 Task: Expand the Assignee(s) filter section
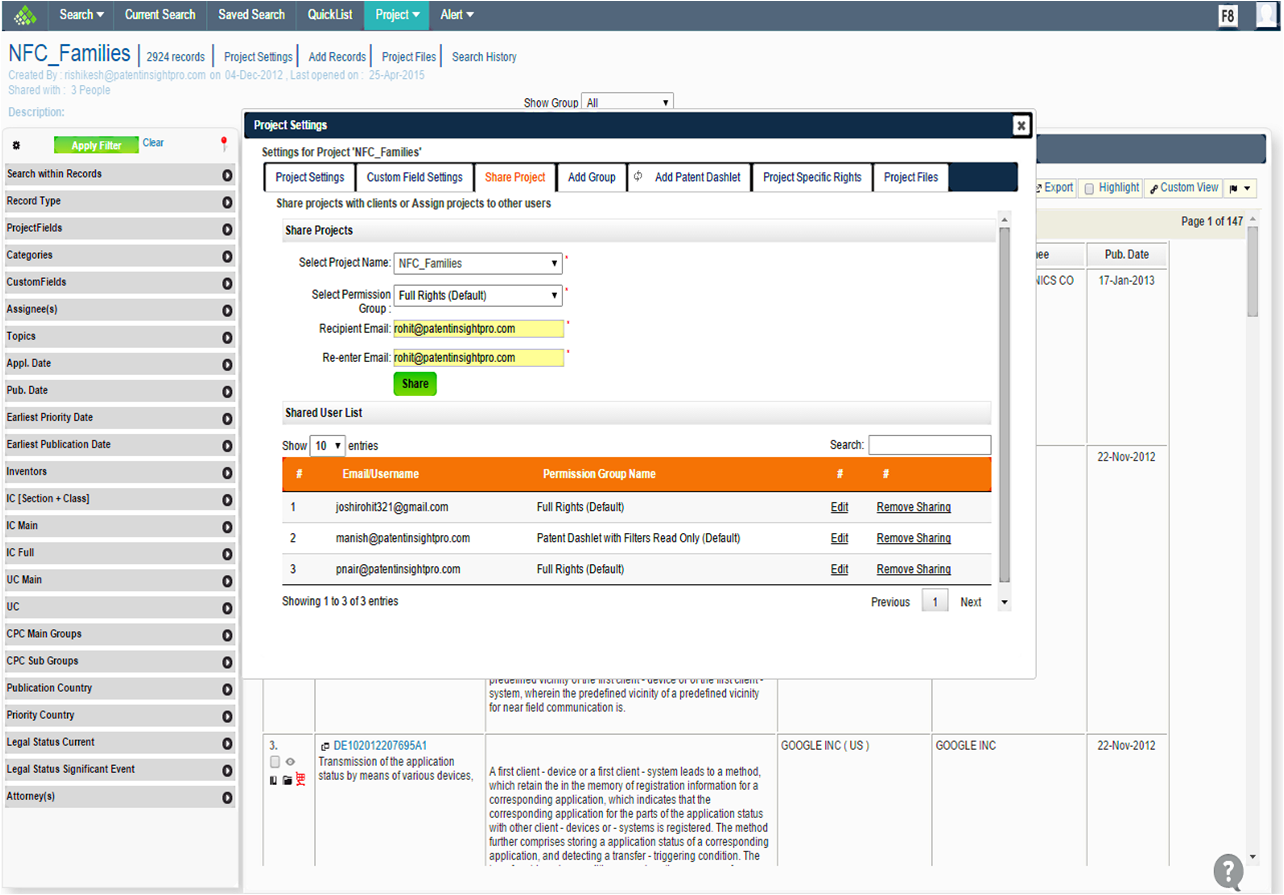(x=227, y=310)
